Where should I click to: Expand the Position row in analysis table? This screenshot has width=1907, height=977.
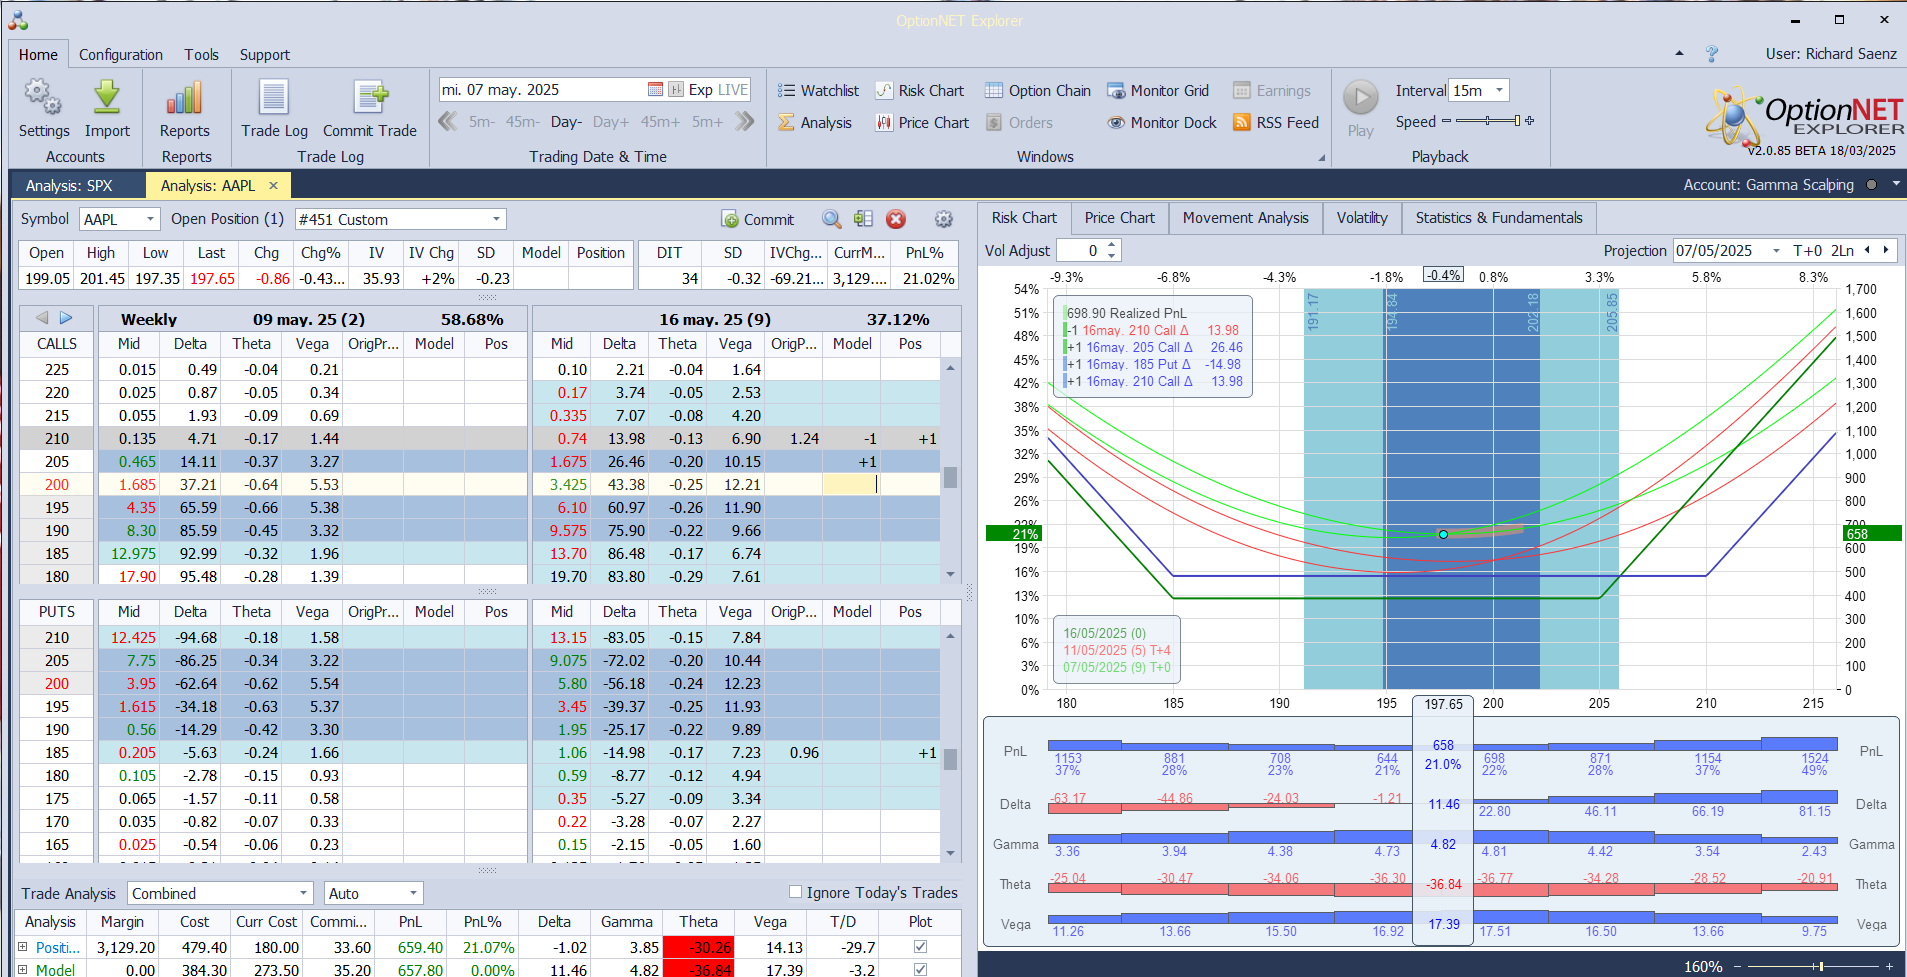(x=23, y=947)
